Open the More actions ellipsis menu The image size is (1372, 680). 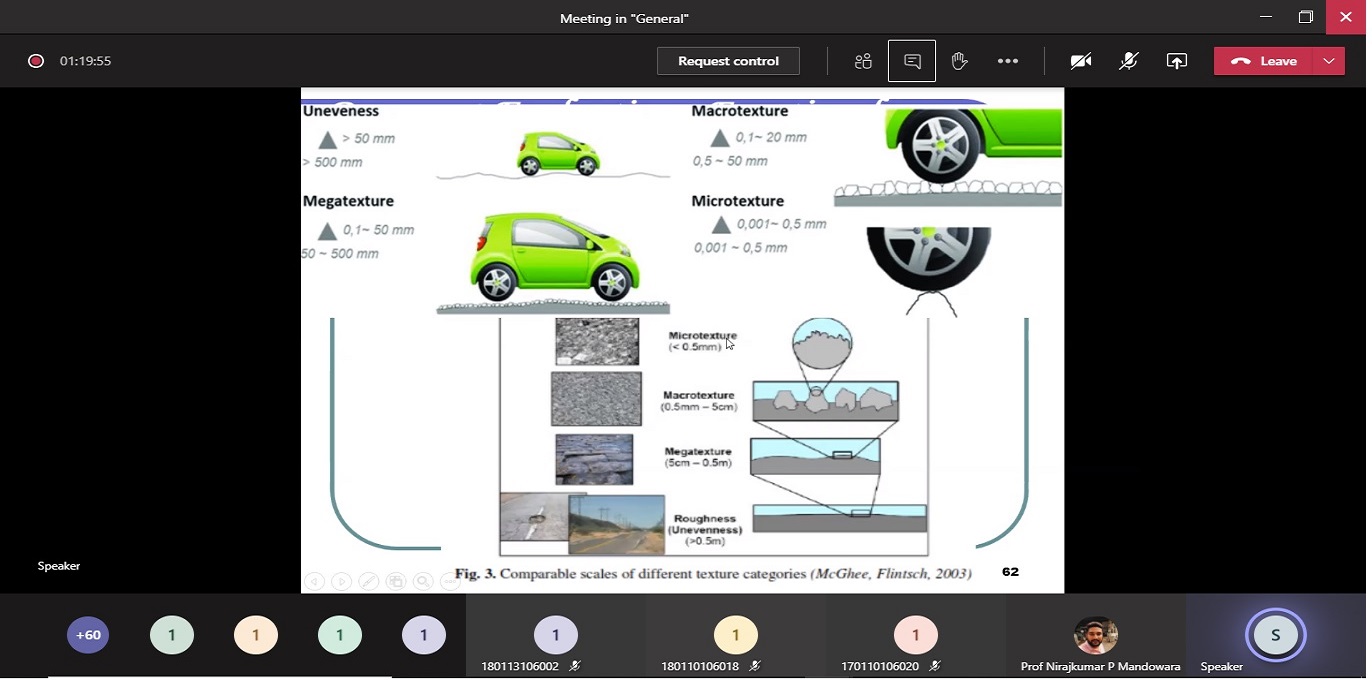[1008, 61]
